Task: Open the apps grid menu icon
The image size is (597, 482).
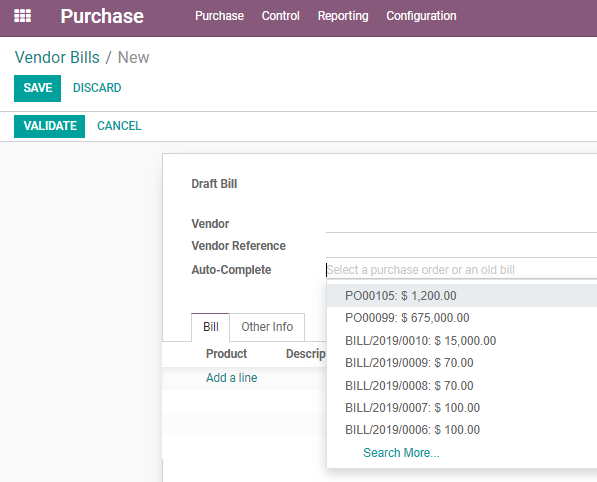Action: [22, 16]
